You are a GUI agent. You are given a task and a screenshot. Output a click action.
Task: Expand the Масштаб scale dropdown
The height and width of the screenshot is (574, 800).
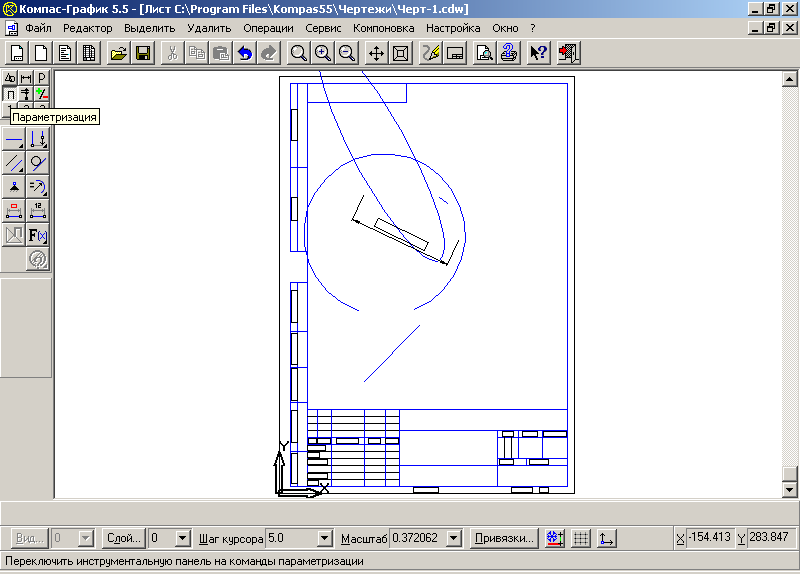coord(454,538)
